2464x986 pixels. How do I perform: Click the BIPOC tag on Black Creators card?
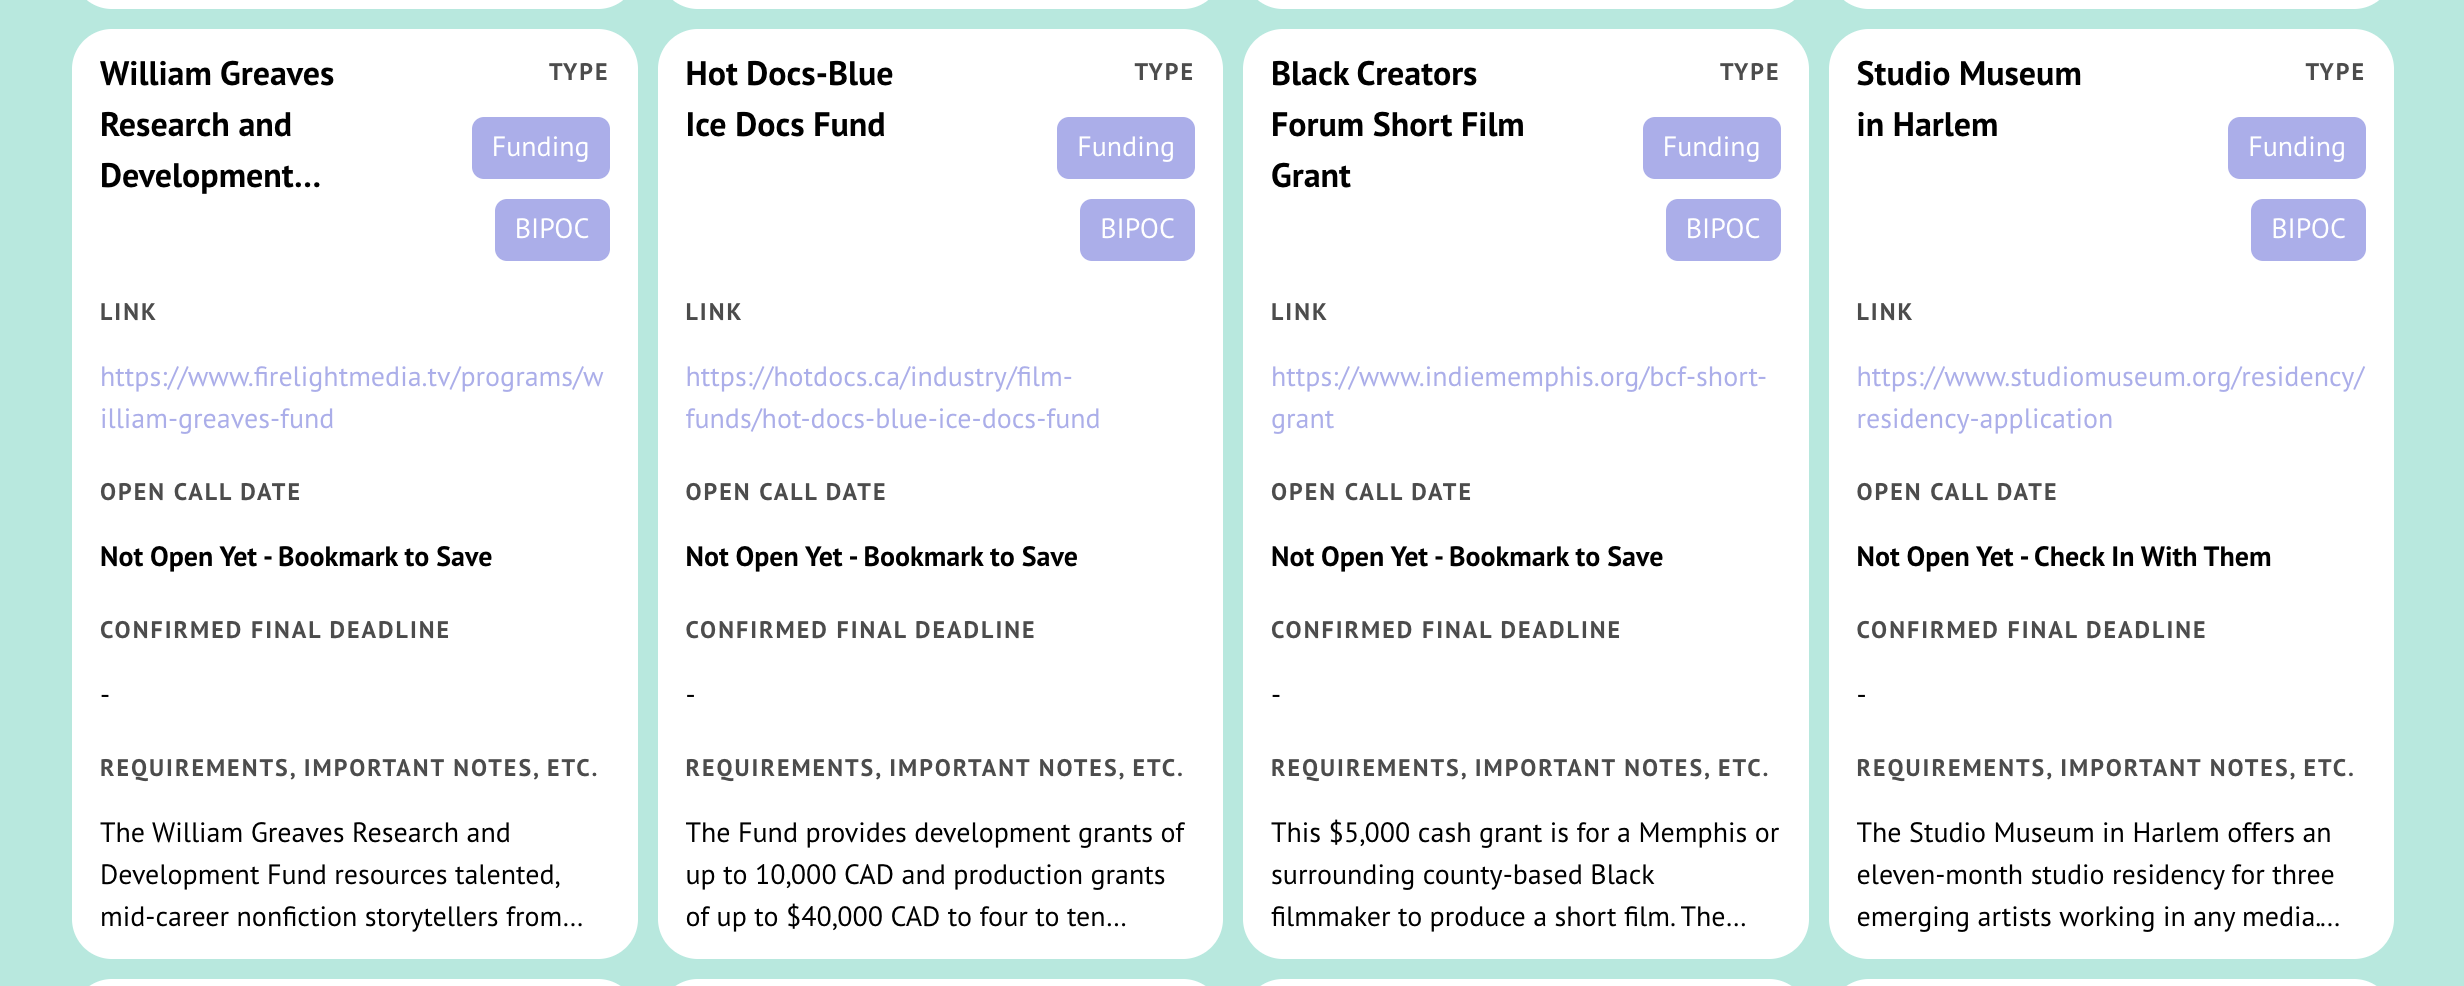[x=1723, y=230]
